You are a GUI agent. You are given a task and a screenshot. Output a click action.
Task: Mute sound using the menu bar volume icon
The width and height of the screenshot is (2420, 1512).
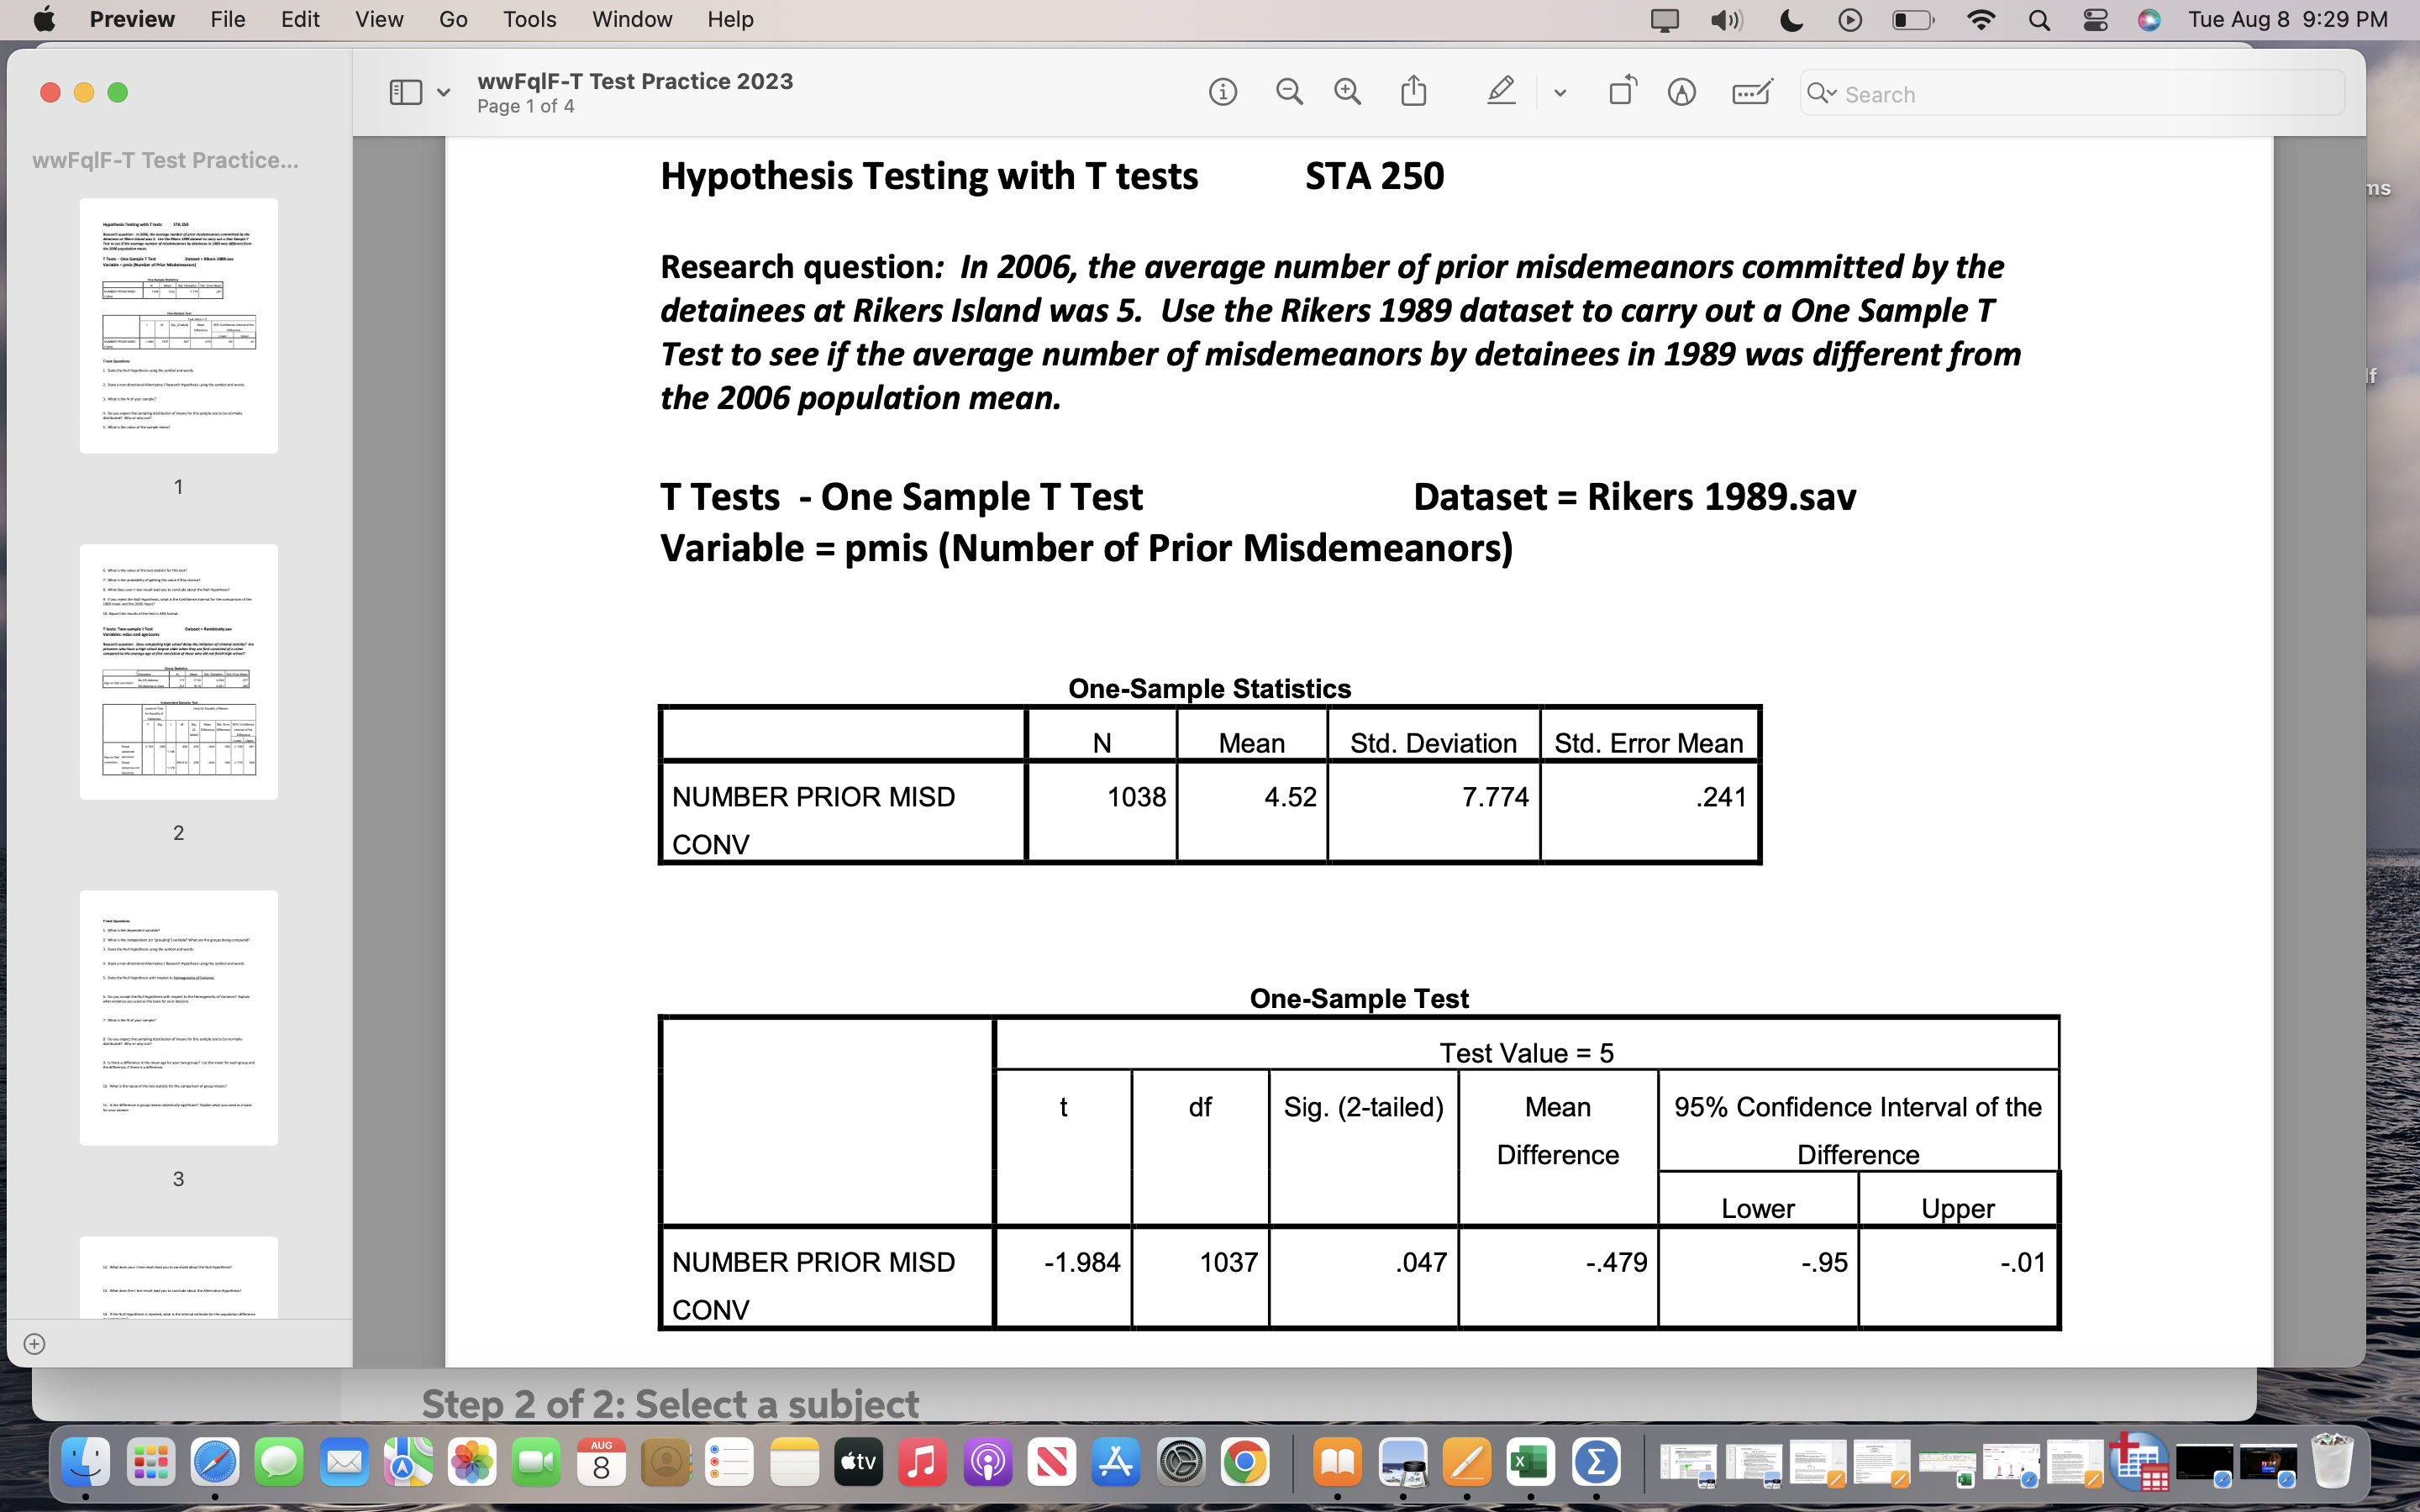click(1727, 19)
